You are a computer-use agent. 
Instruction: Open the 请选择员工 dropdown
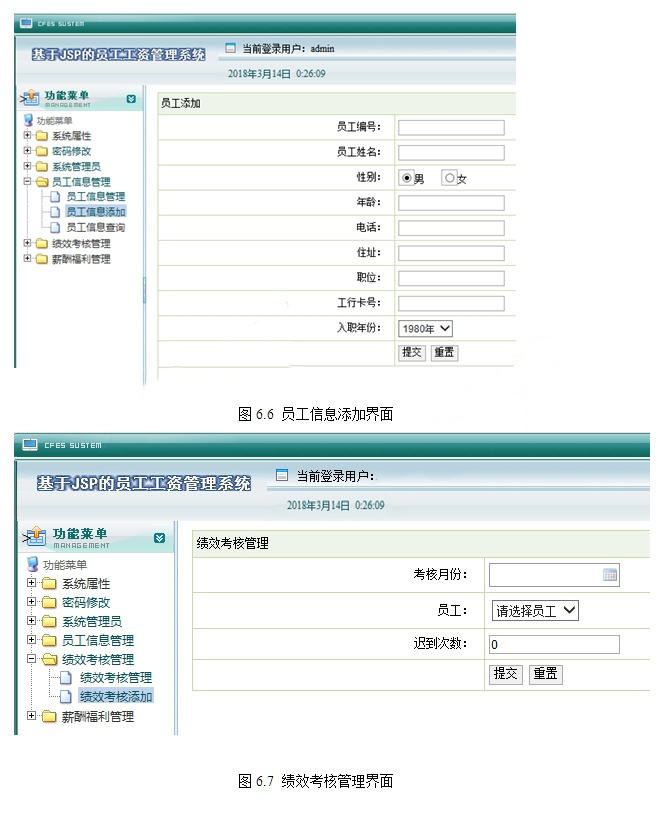pos(535,610)
